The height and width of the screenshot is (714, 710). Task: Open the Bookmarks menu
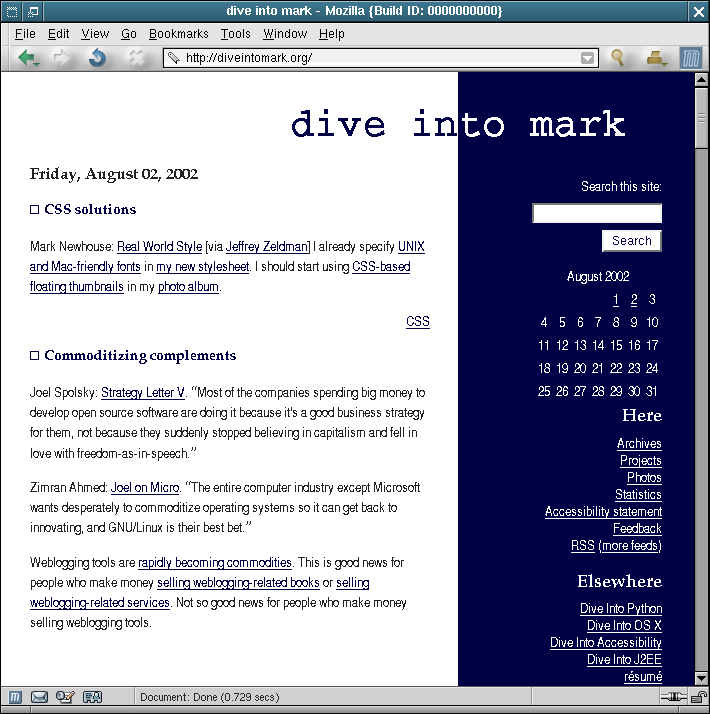[x=179, y=34]
